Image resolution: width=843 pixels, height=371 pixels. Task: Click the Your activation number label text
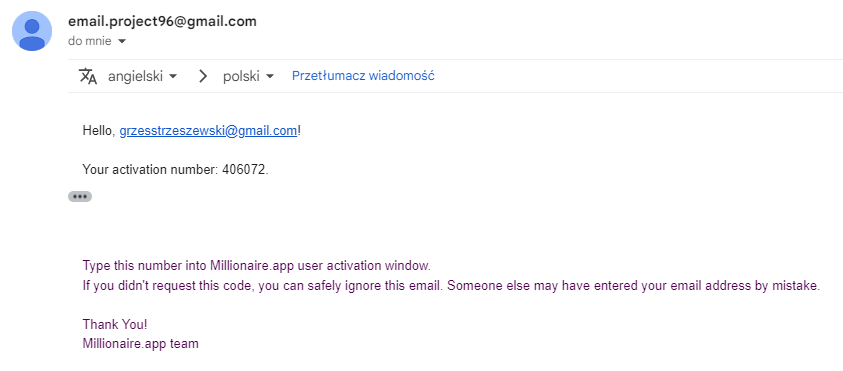150,170
